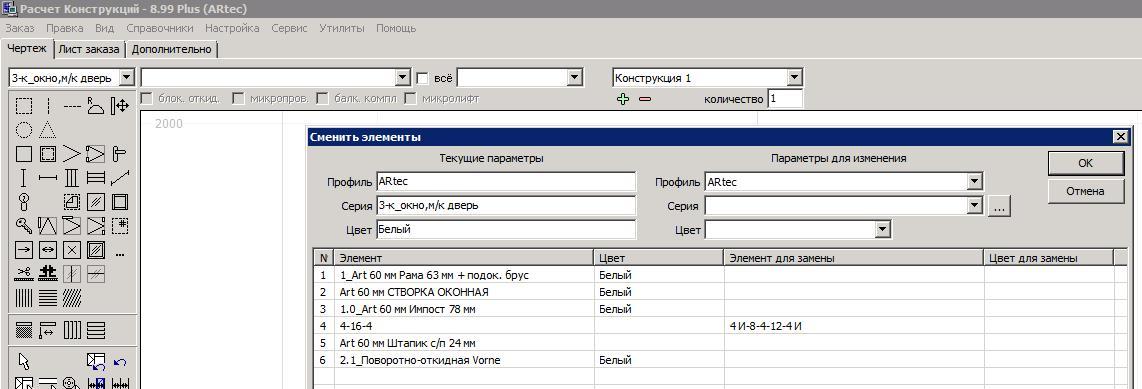
Task: Choose the diagonal lines hatch pattern
Action: (x=71, y=297)
